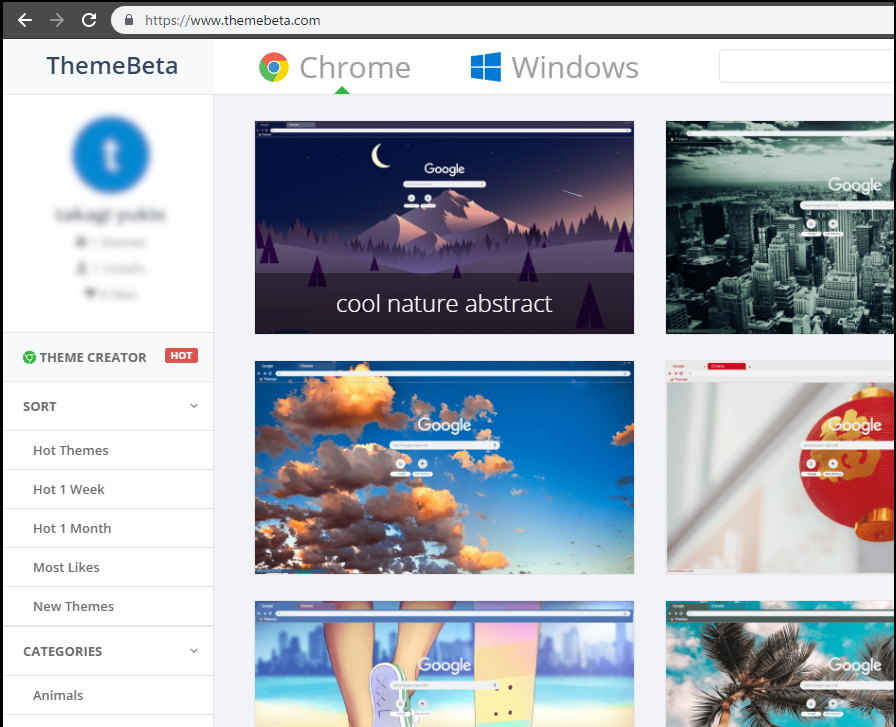Collapse the CATEGORIES section chevron
The height and width of the screenshot is (727, 896).
[x=194, y=651]
